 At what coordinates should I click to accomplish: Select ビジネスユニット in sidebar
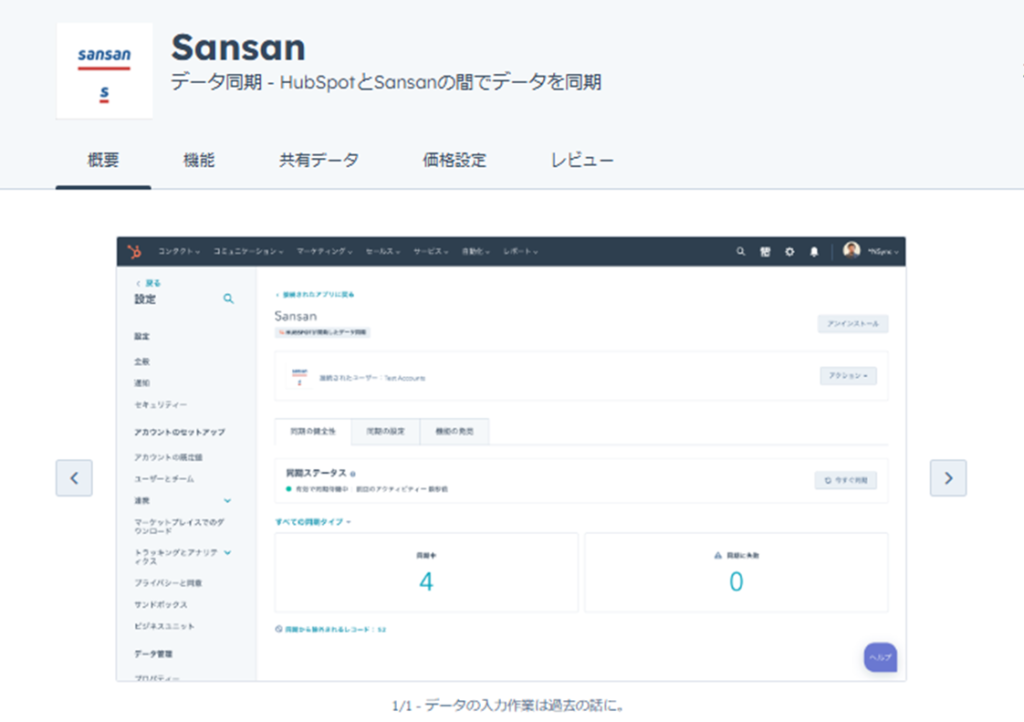coord(164,626)
